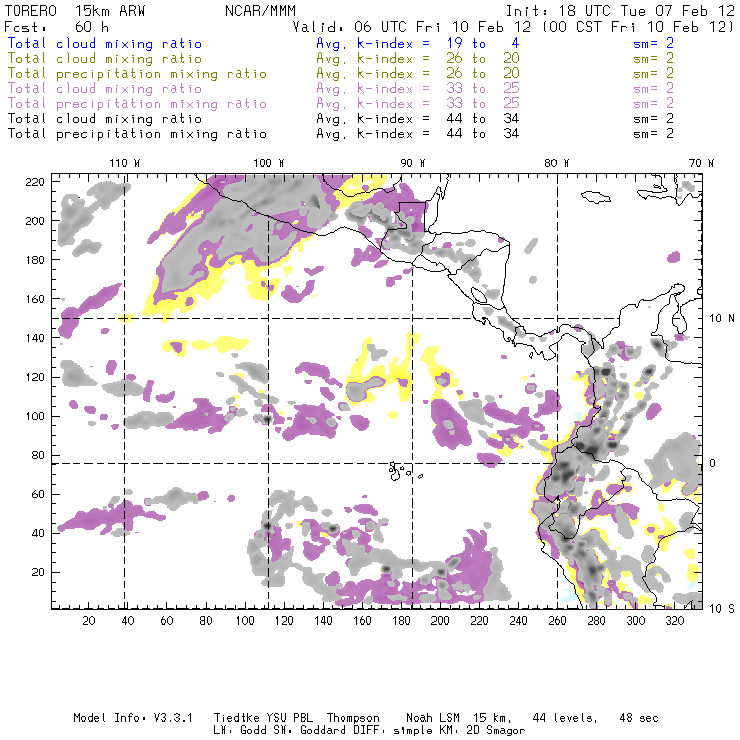Click the y-axis grid label '220'
The width and height of the screenshot is (740, 740).
coord(35,182)
